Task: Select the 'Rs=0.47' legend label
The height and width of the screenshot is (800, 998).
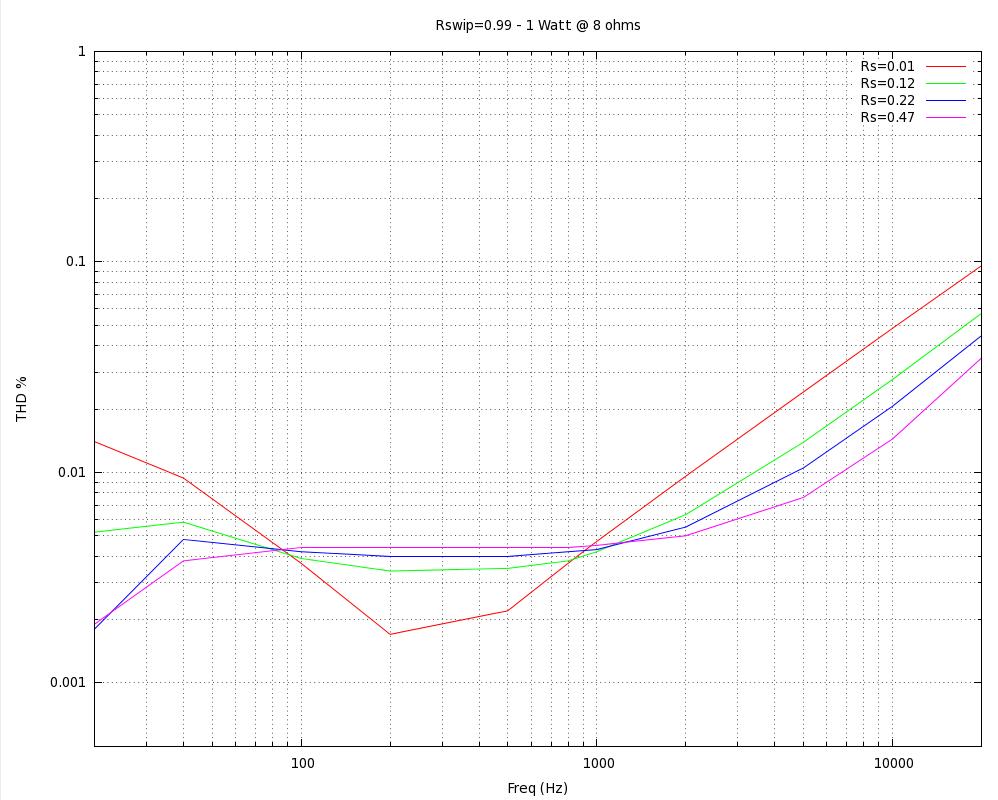Action: [x=887, y=118]
